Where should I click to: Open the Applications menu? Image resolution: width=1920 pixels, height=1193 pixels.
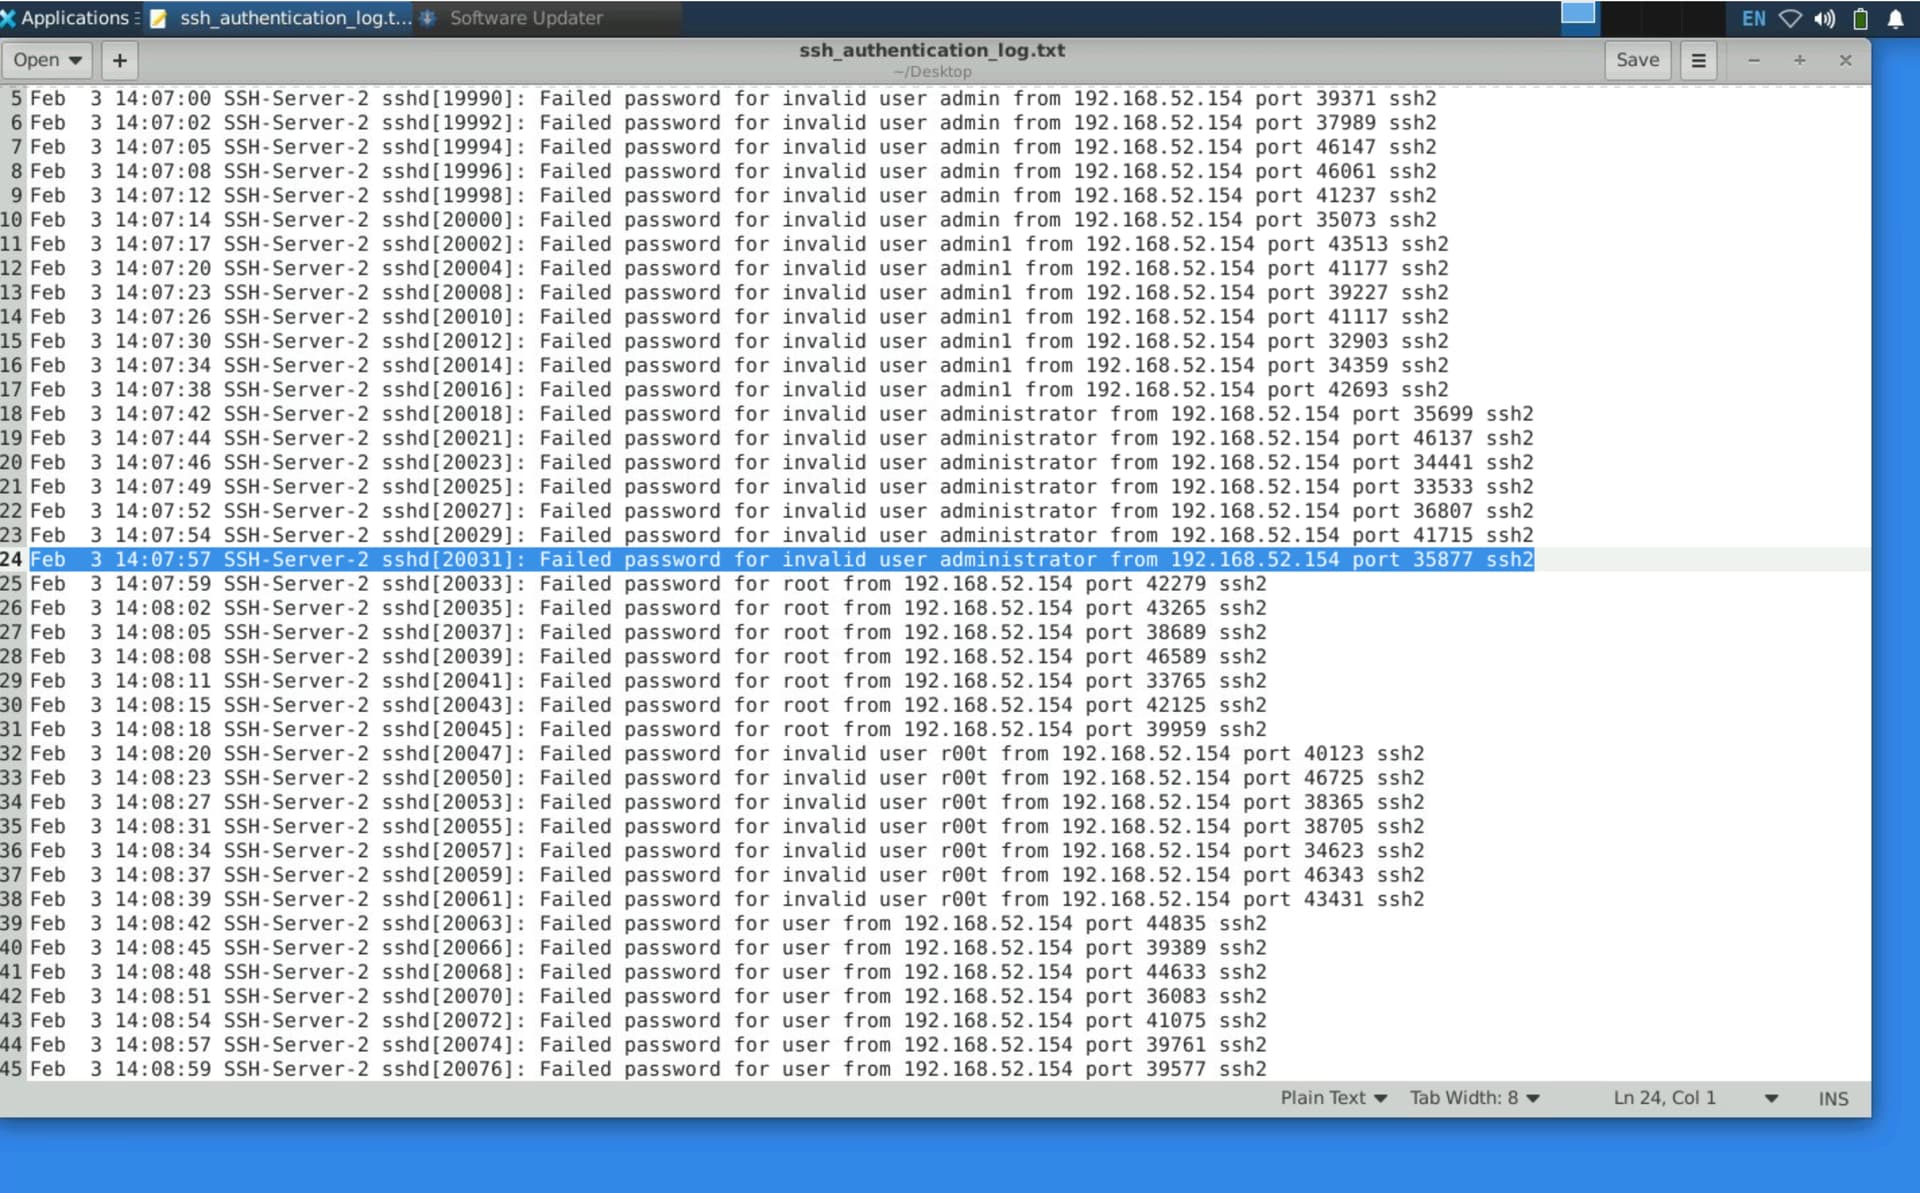click(x=65, y=18)
